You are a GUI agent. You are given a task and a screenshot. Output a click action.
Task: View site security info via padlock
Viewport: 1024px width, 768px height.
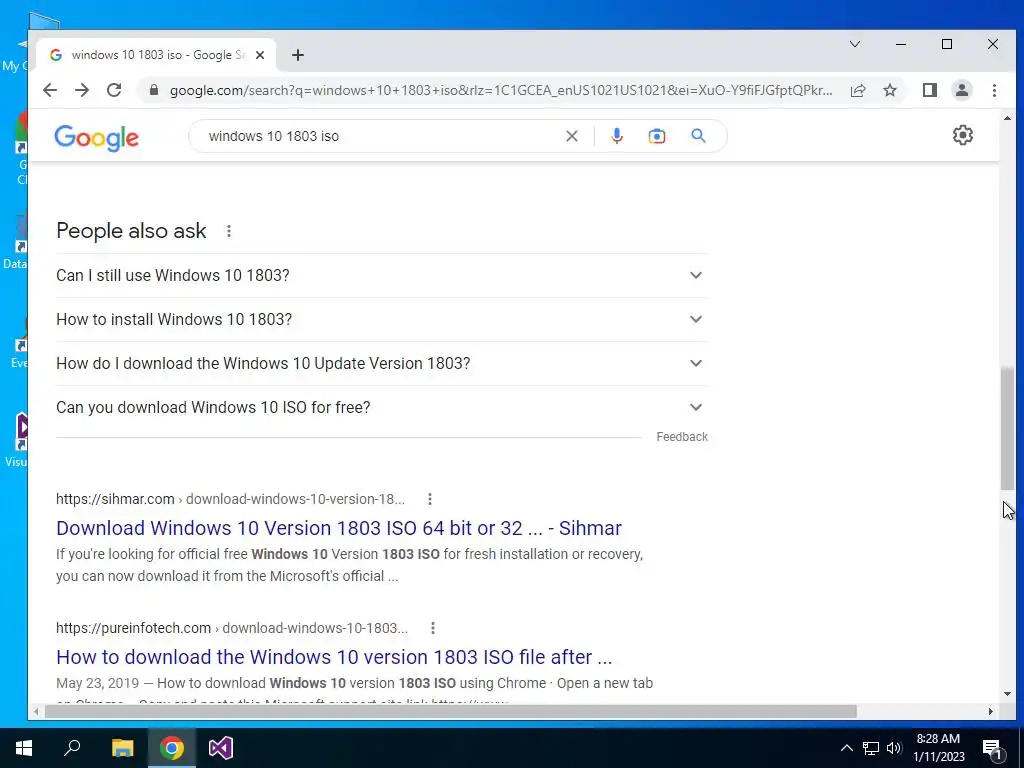(154, 90)
